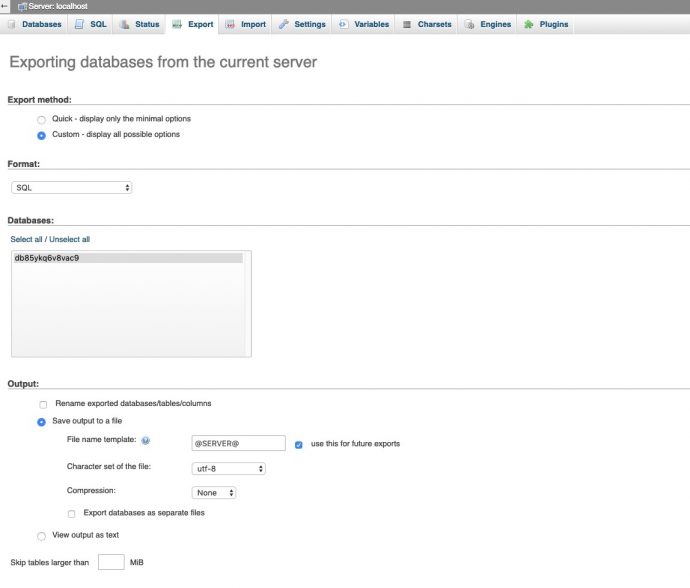Click the databases list scrollbar
The width and height of the screenshot is (690, 588).
coord(247,304)
